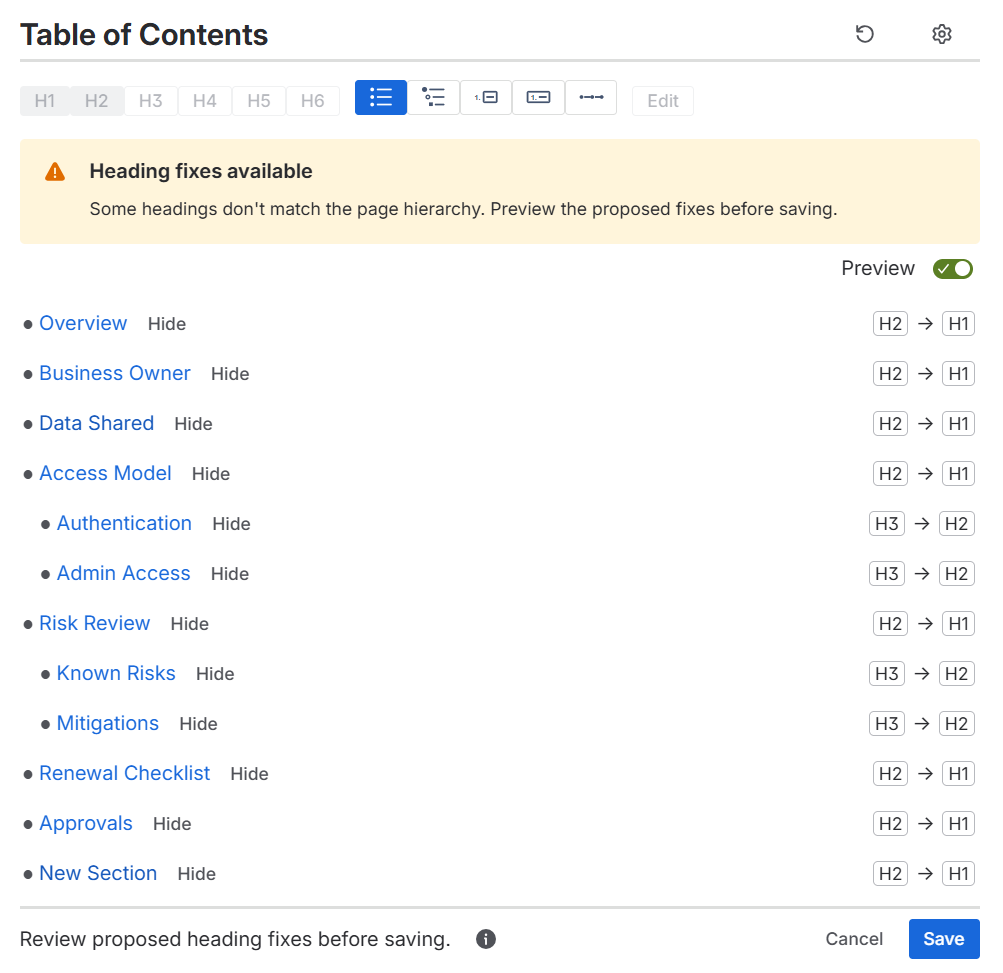Click the H3 badge in Known Risks row
This screenshot has height=973, width=1003.
click(x=887, y=674)
